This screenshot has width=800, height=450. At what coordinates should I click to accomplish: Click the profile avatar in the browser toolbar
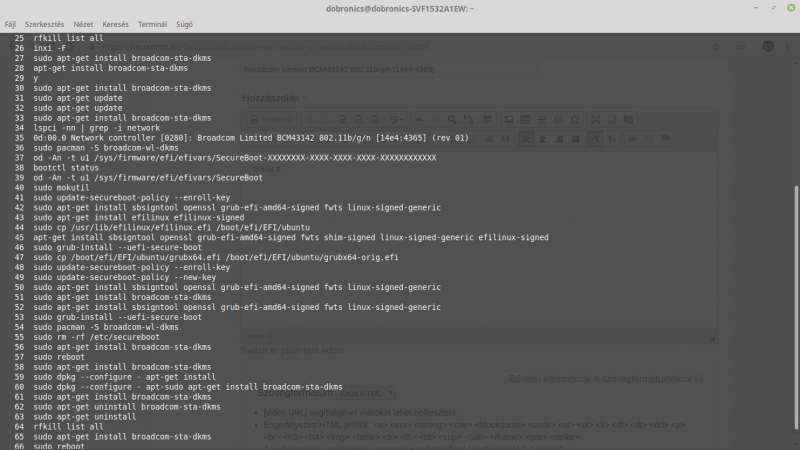point(768,46)
